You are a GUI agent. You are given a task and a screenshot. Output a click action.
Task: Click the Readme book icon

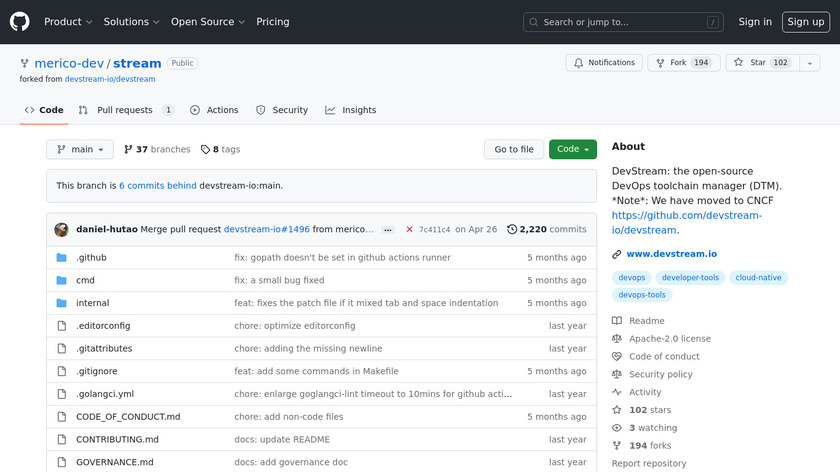(617, 321)
